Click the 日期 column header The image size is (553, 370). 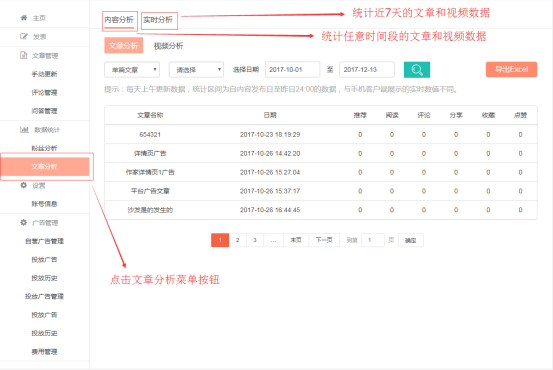[x=270, y=115]
